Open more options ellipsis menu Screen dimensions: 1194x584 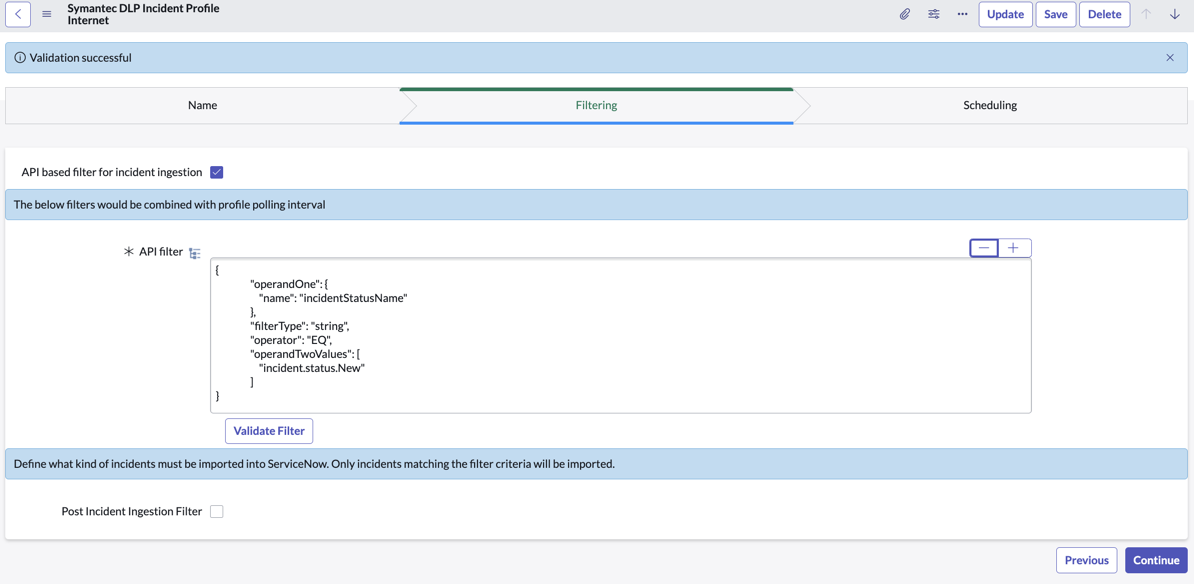coord(963,14)
